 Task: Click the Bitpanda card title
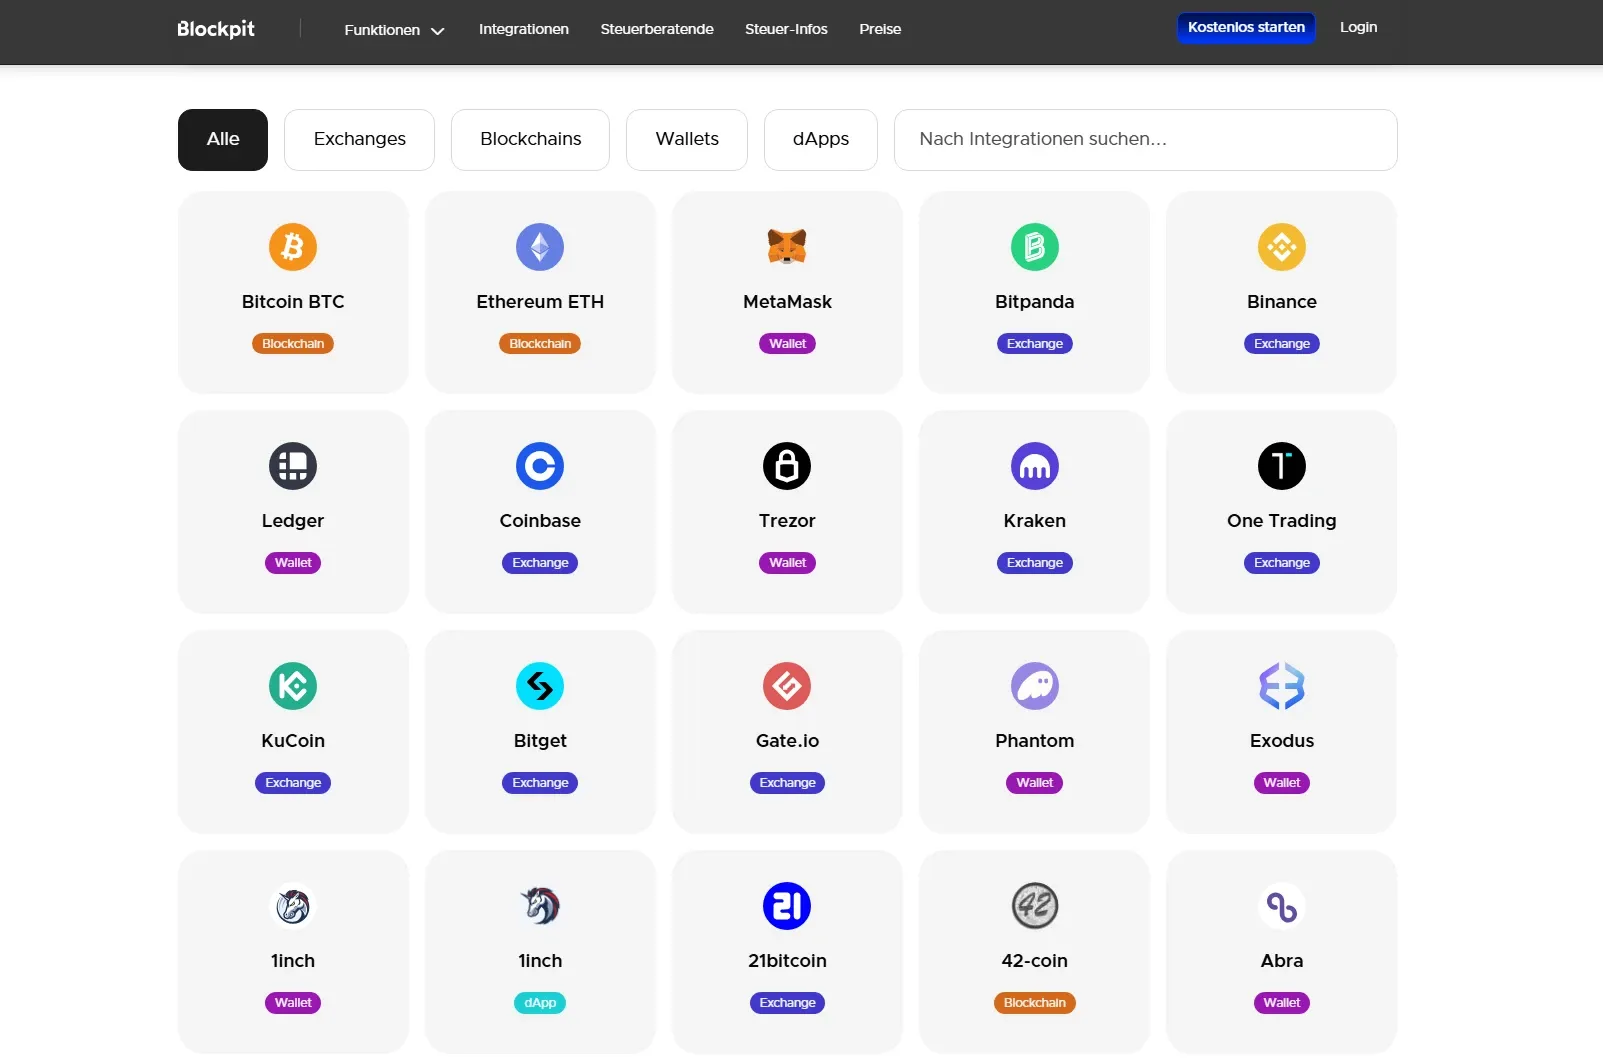(x=1035, y=302)
